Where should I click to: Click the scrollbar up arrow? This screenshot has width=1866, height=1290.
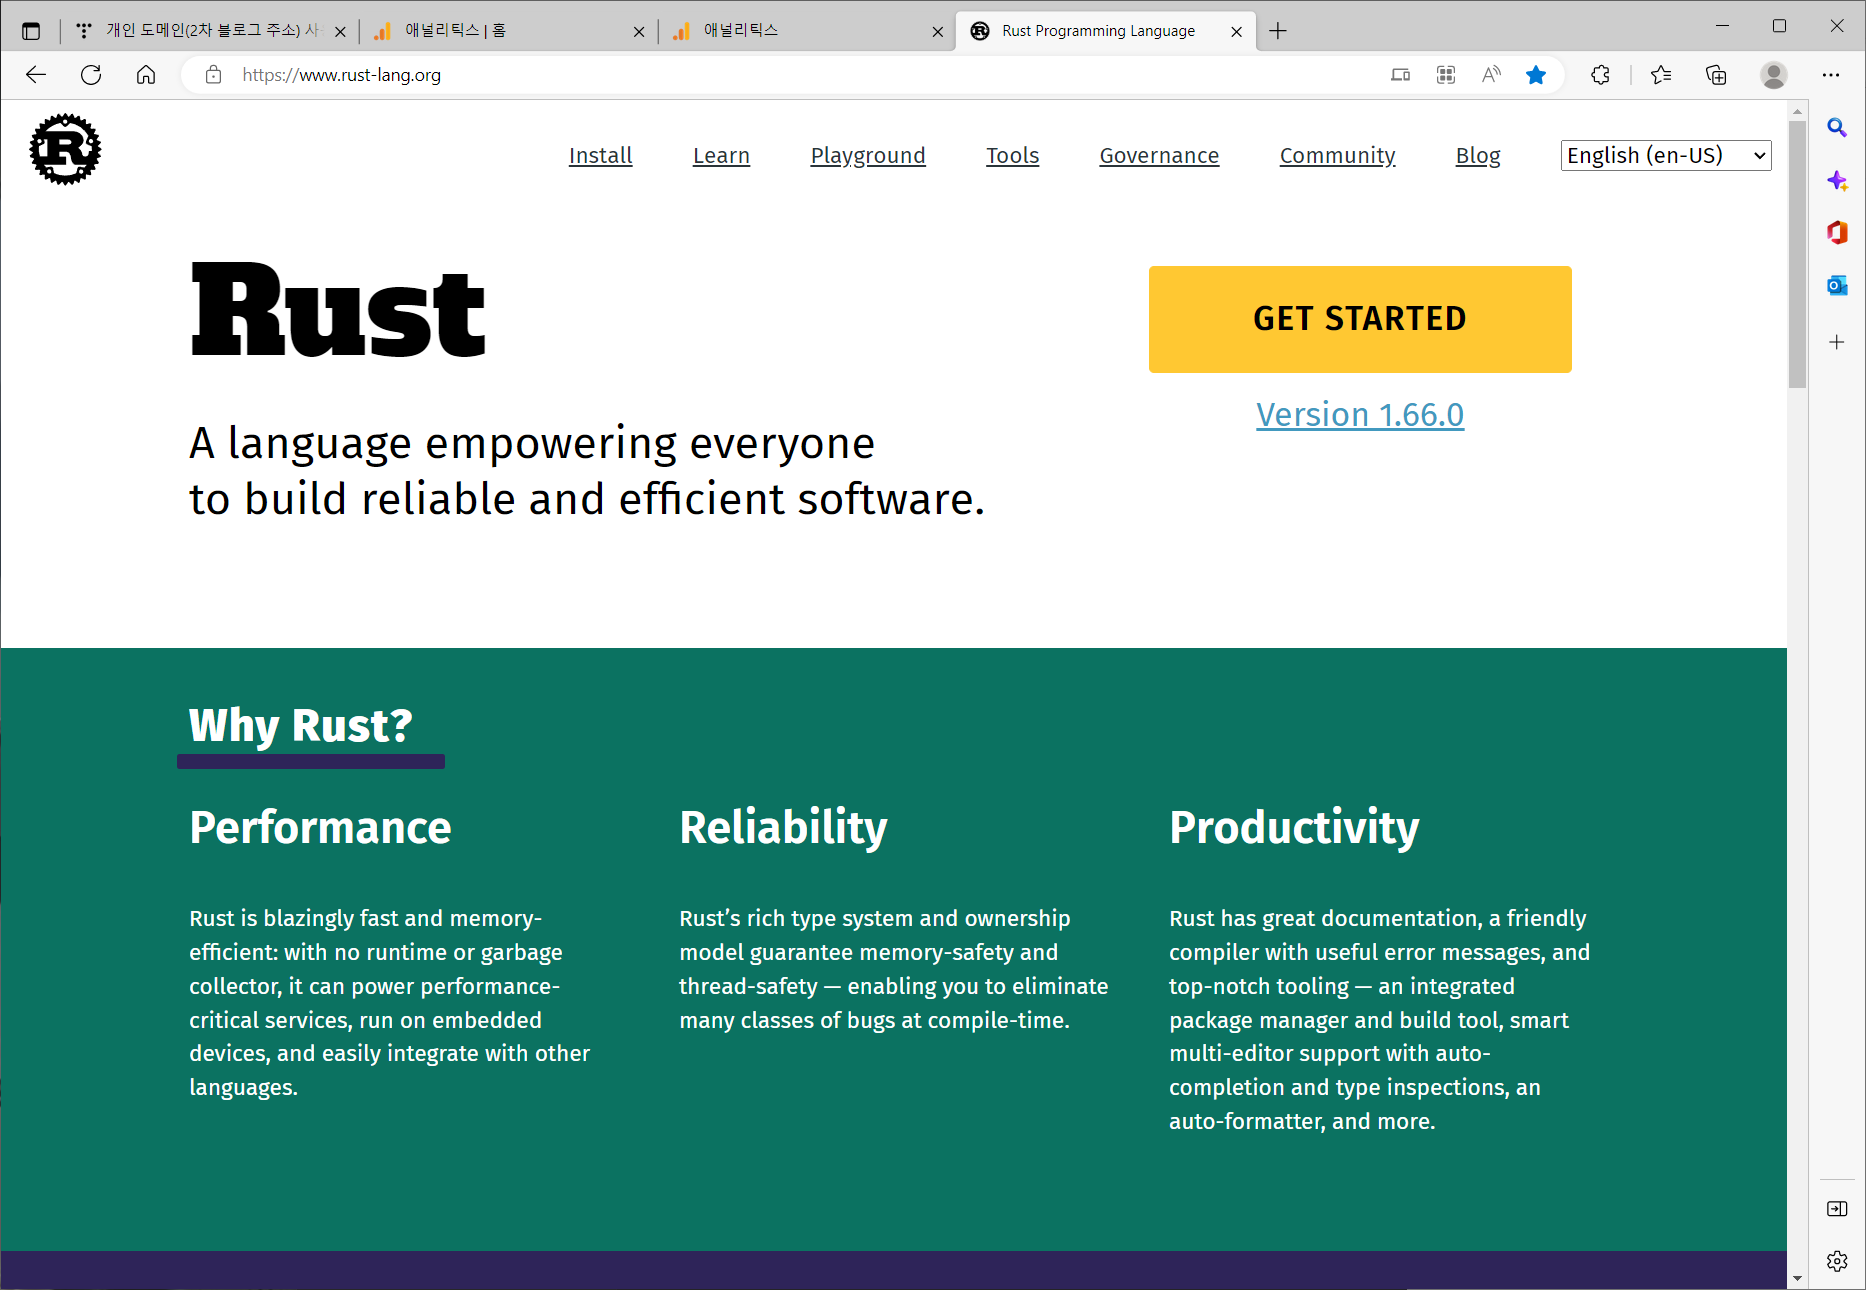[x=1797, y=111]
